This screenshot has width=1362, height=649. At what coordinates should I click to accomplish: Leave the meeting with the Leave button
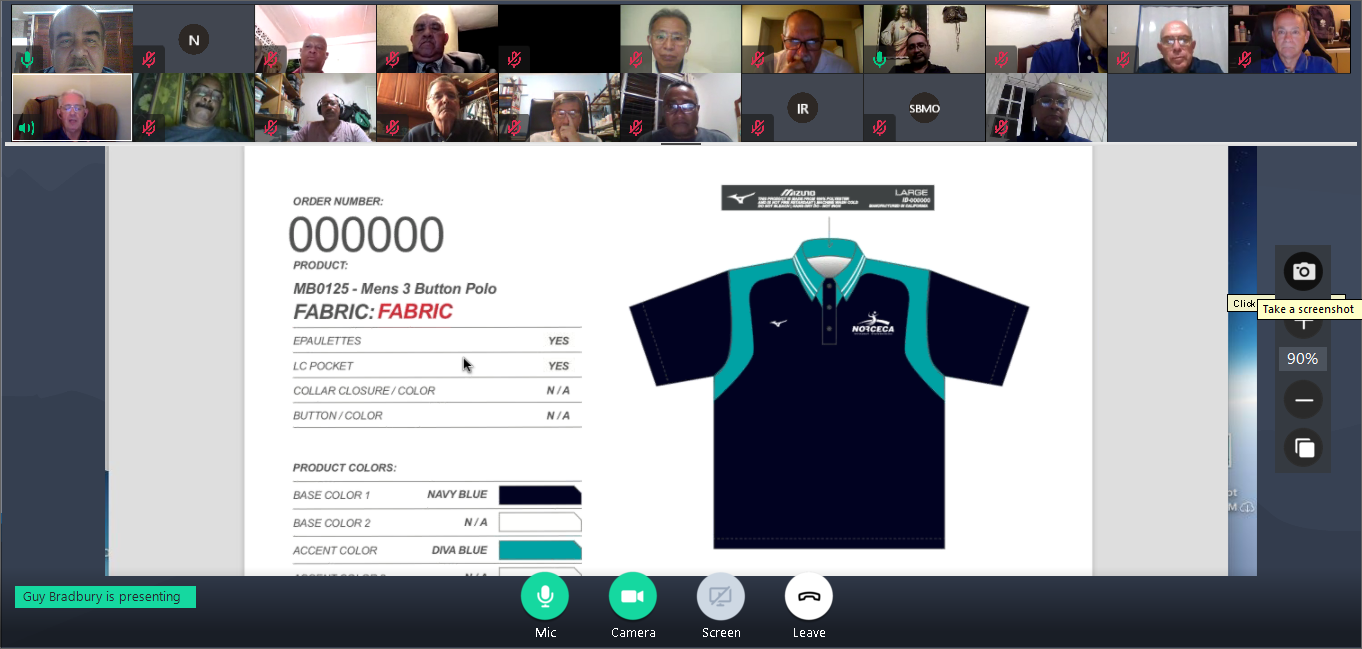[x=809, y=596]
